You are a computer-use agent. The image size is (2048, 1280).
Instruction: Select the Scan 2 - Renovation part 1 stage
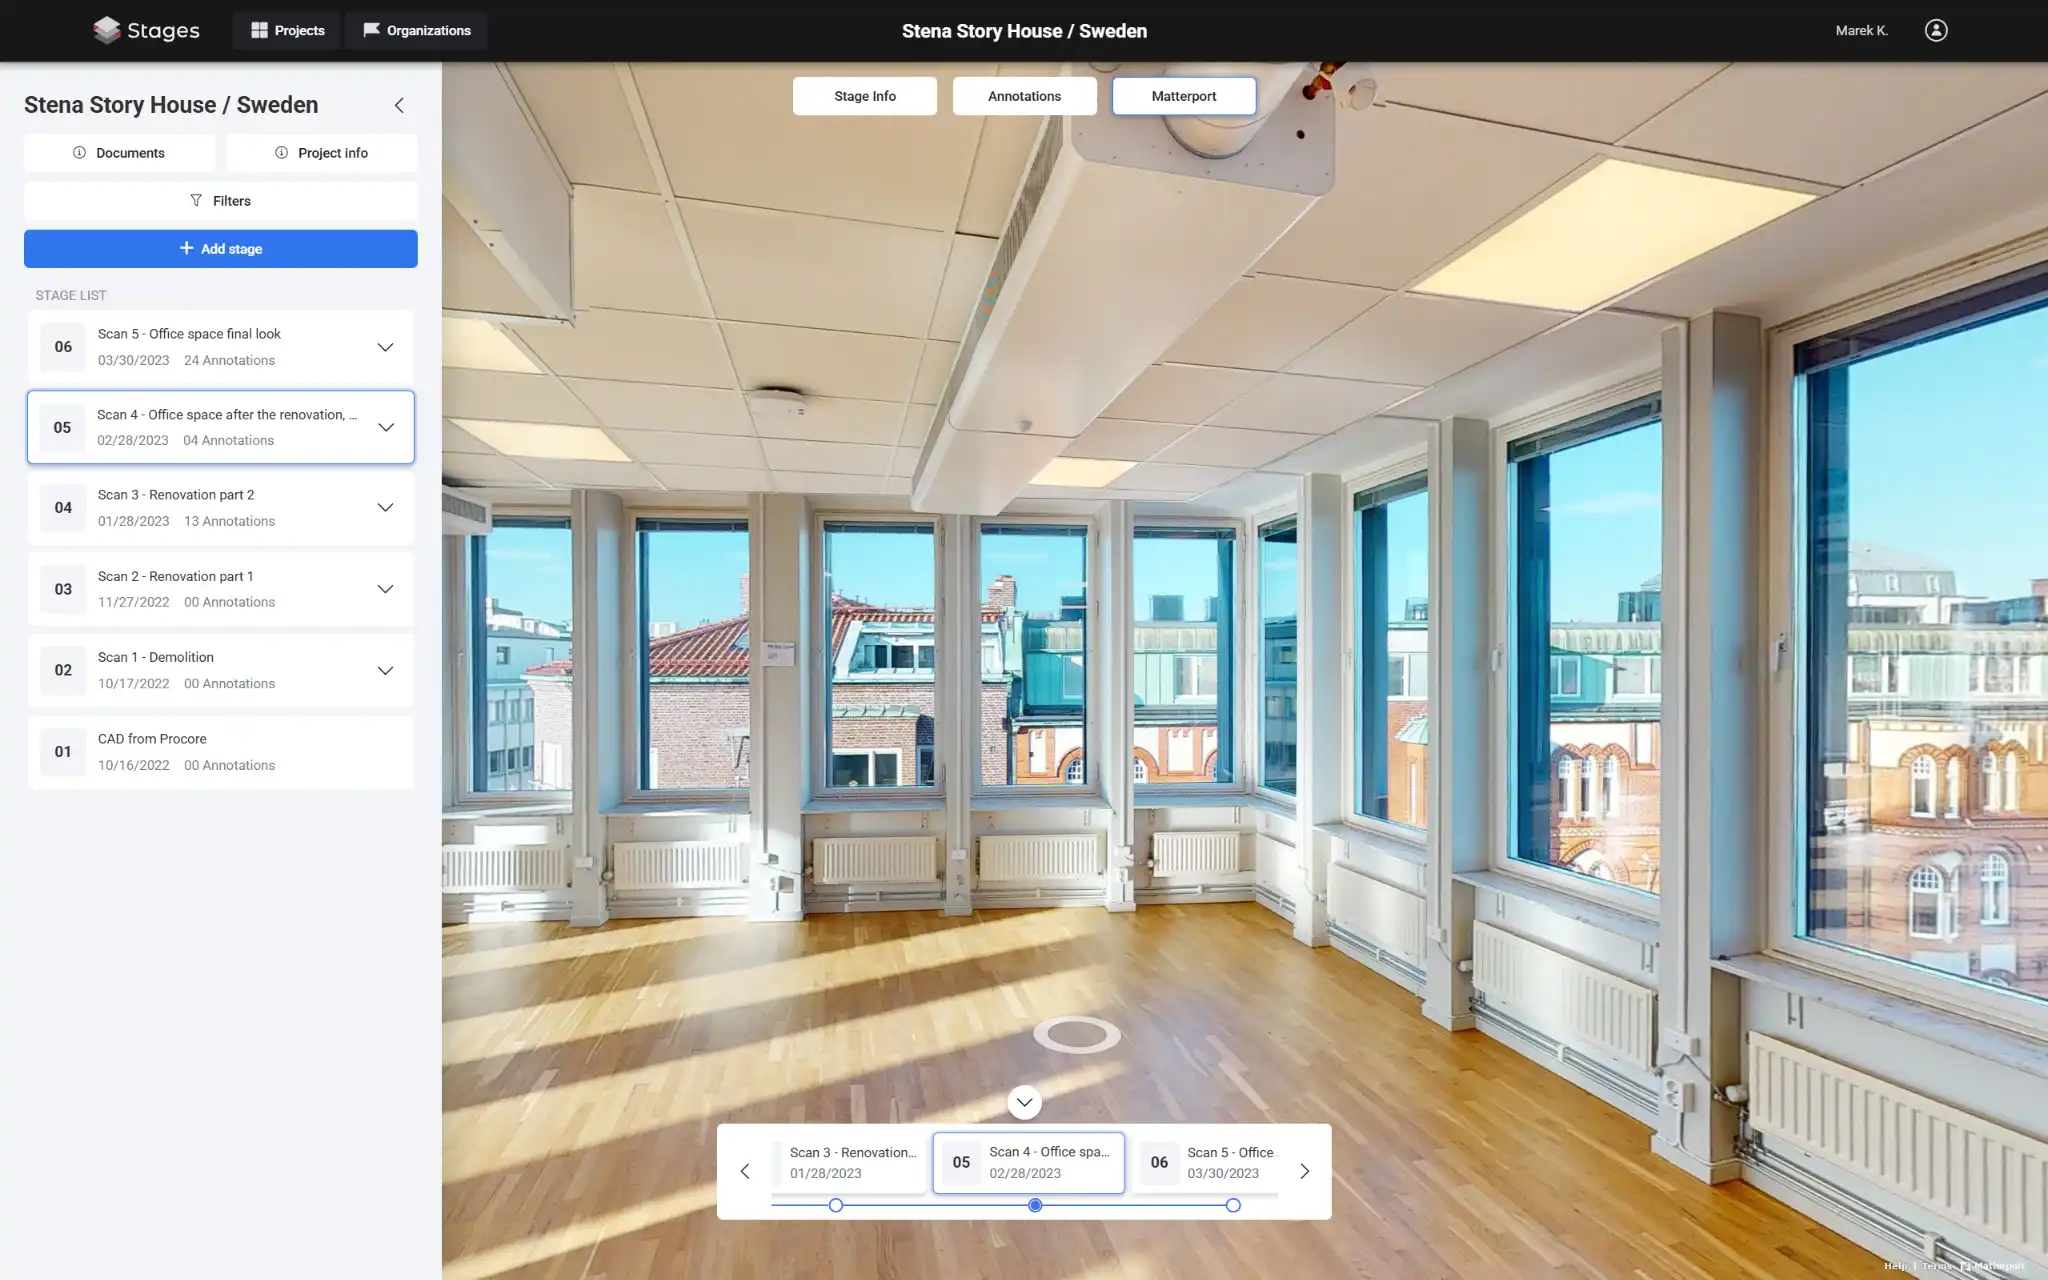(221, 589)
